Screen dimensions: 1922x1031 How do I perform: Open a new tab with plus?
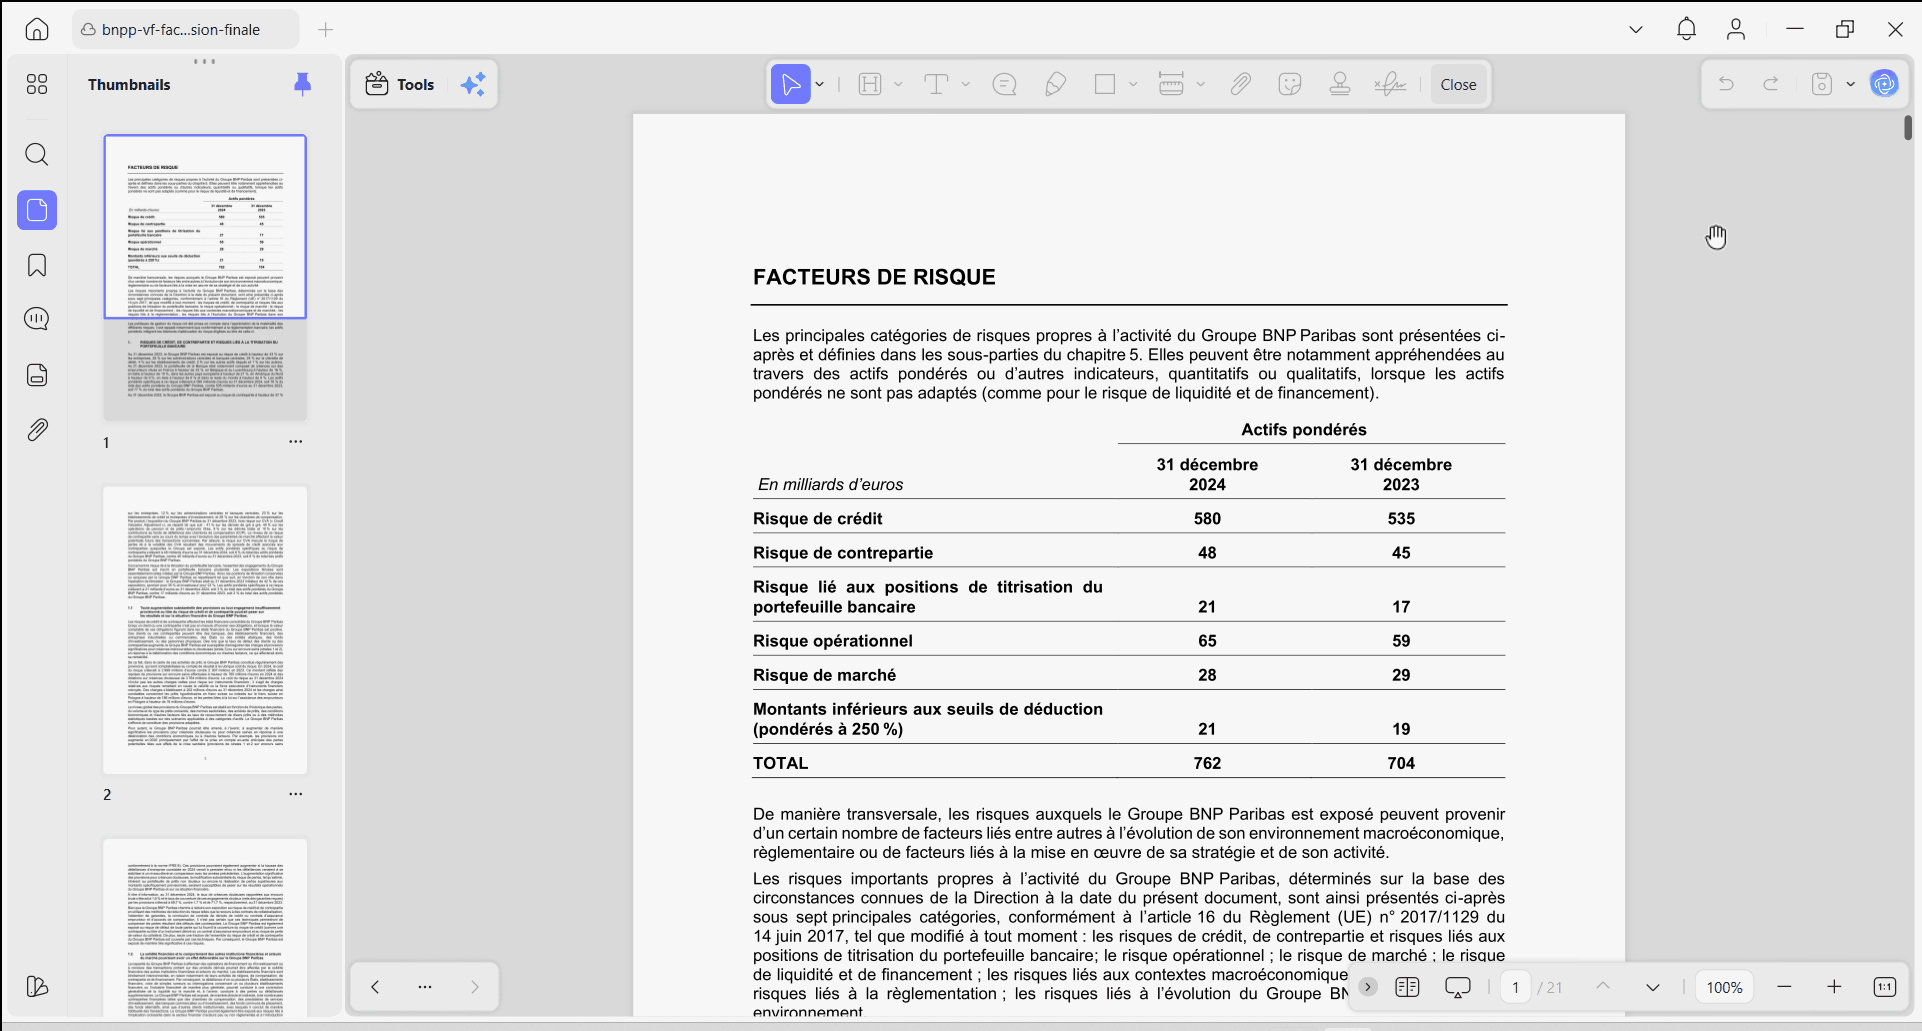pyautogui.click(x=325, y=30)
